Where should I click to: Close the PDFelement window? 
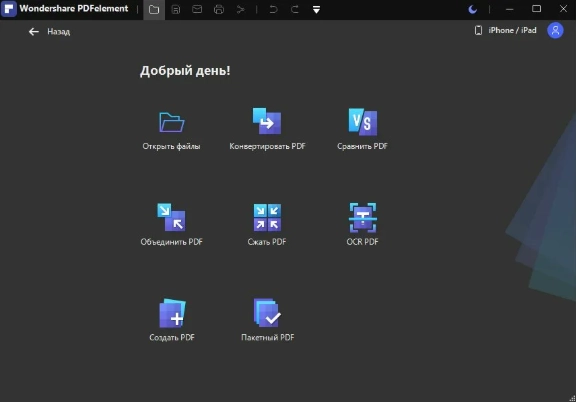(x=564, y=9)
